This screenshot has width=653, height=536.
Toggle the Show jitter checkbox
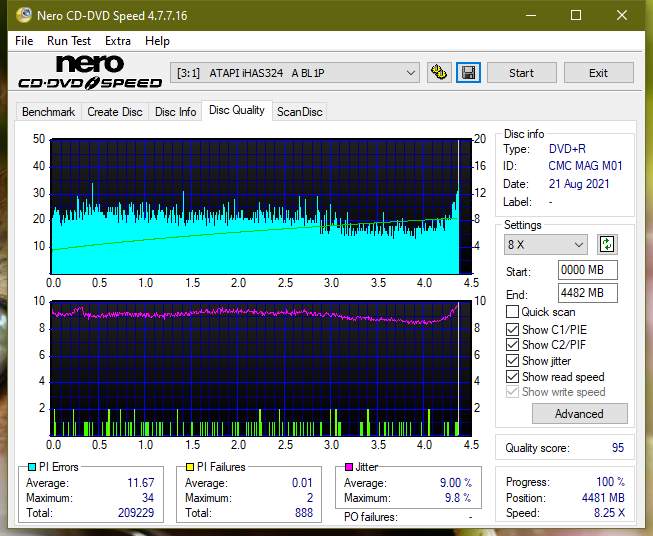512,360
